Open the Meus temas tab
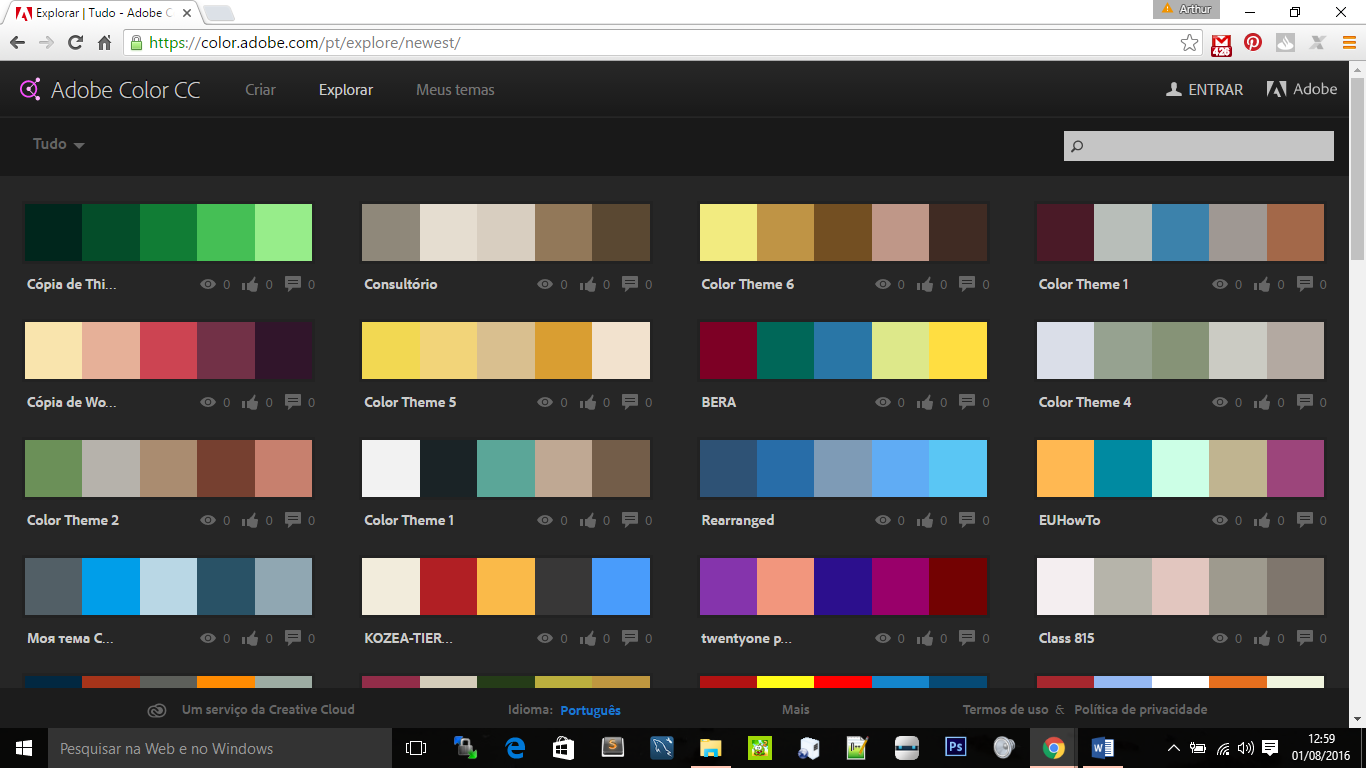This screenshot has width=1366, height=768. (x=455, y=89)
